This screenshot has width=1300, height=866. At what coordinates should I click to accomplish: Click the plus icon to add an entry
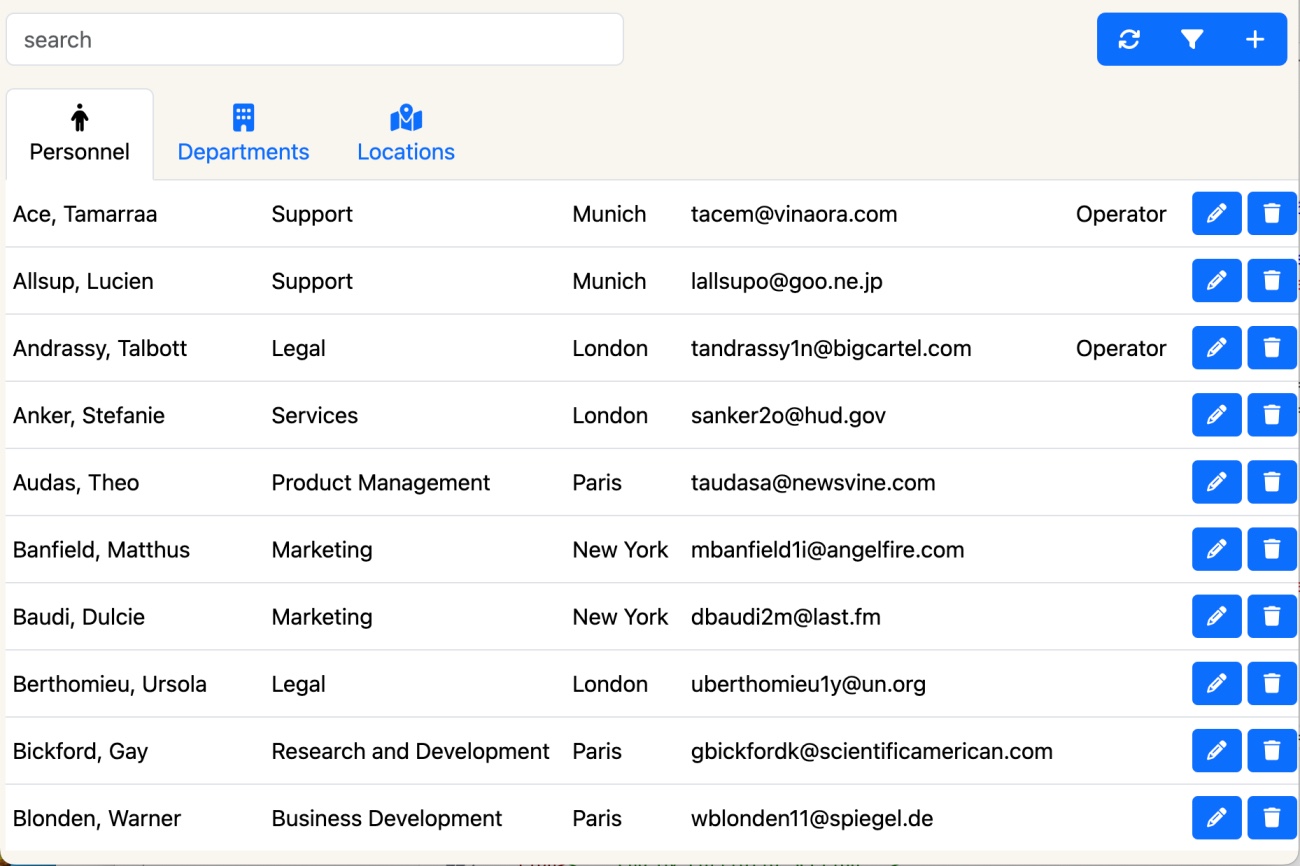tap(1254, 40)
